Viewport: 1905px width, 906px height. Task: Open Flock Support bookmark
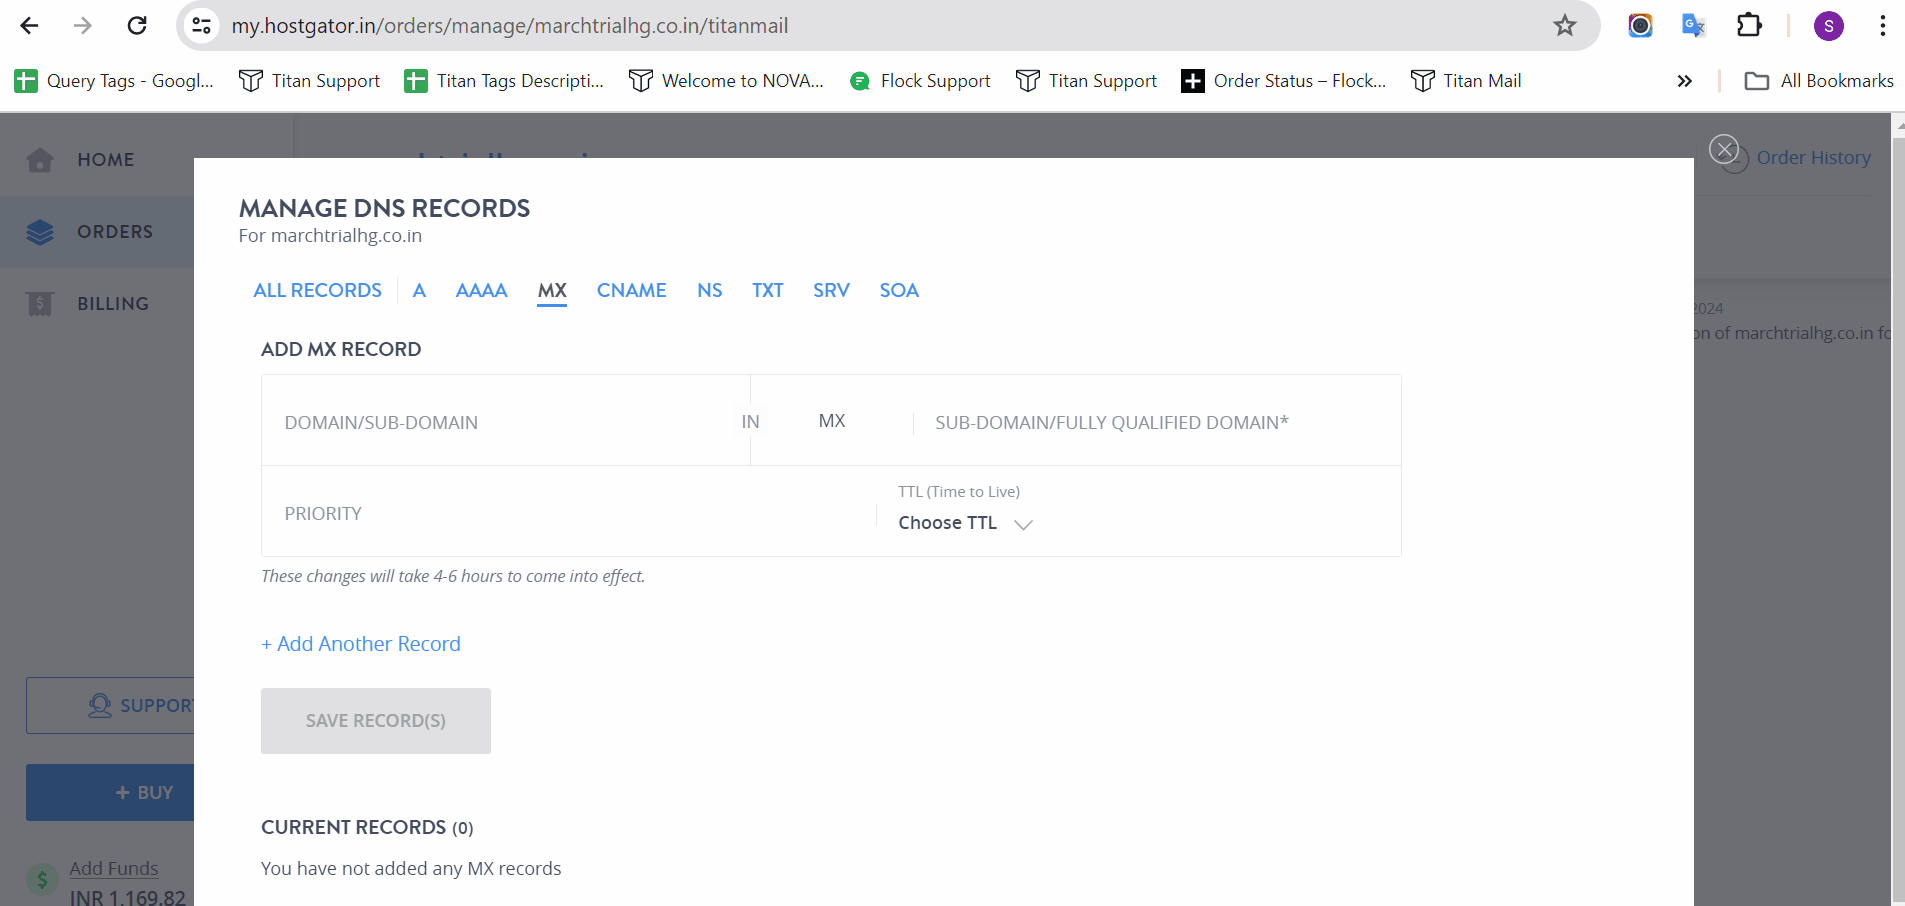[x=920, y=81]
